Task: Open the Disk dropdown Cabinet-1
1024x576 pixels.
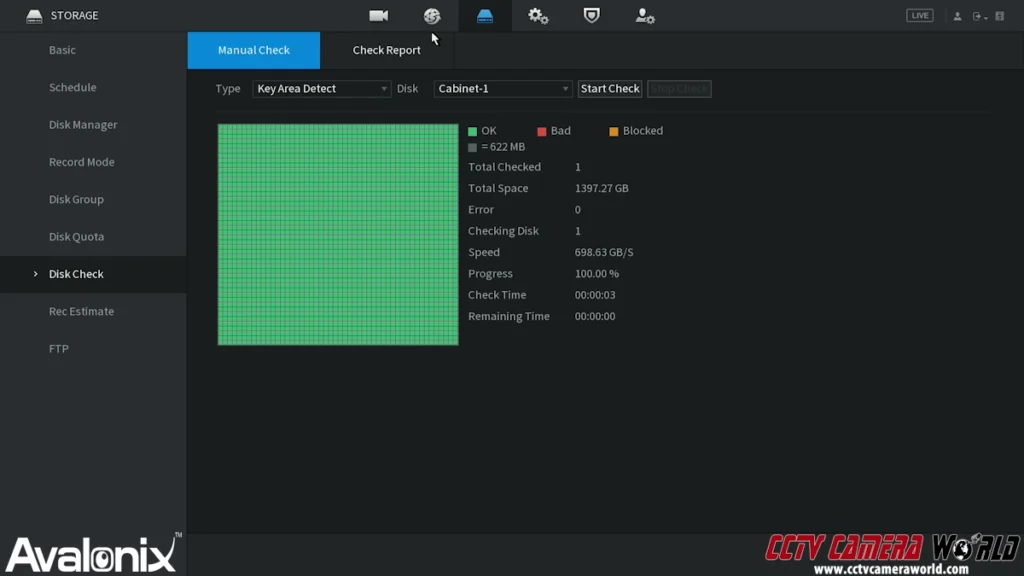Action: pyautogui.click(x=503, y=89)
